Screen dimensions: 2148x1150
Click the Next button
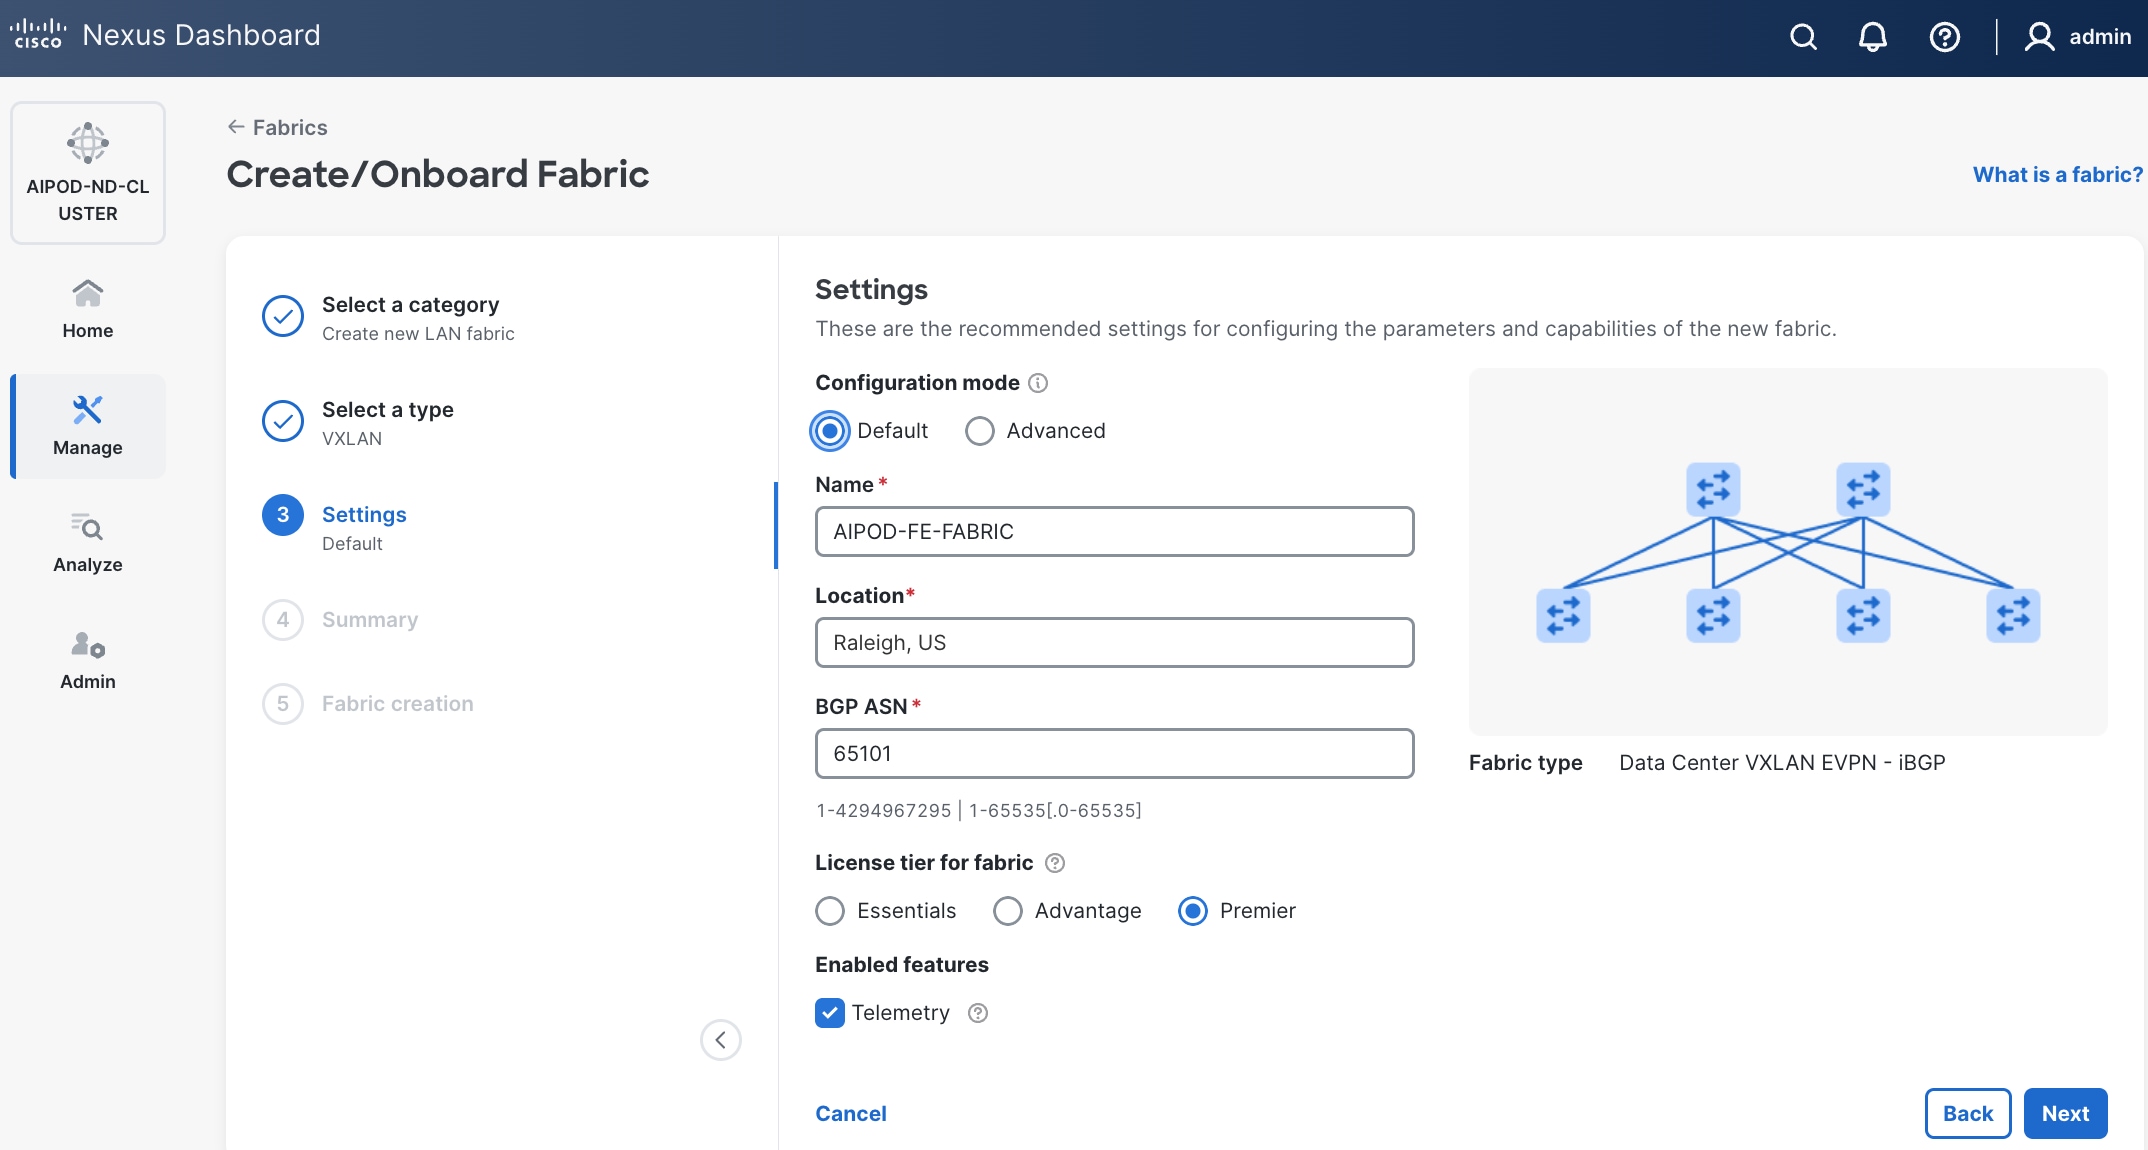(x=2065, y=1113)
